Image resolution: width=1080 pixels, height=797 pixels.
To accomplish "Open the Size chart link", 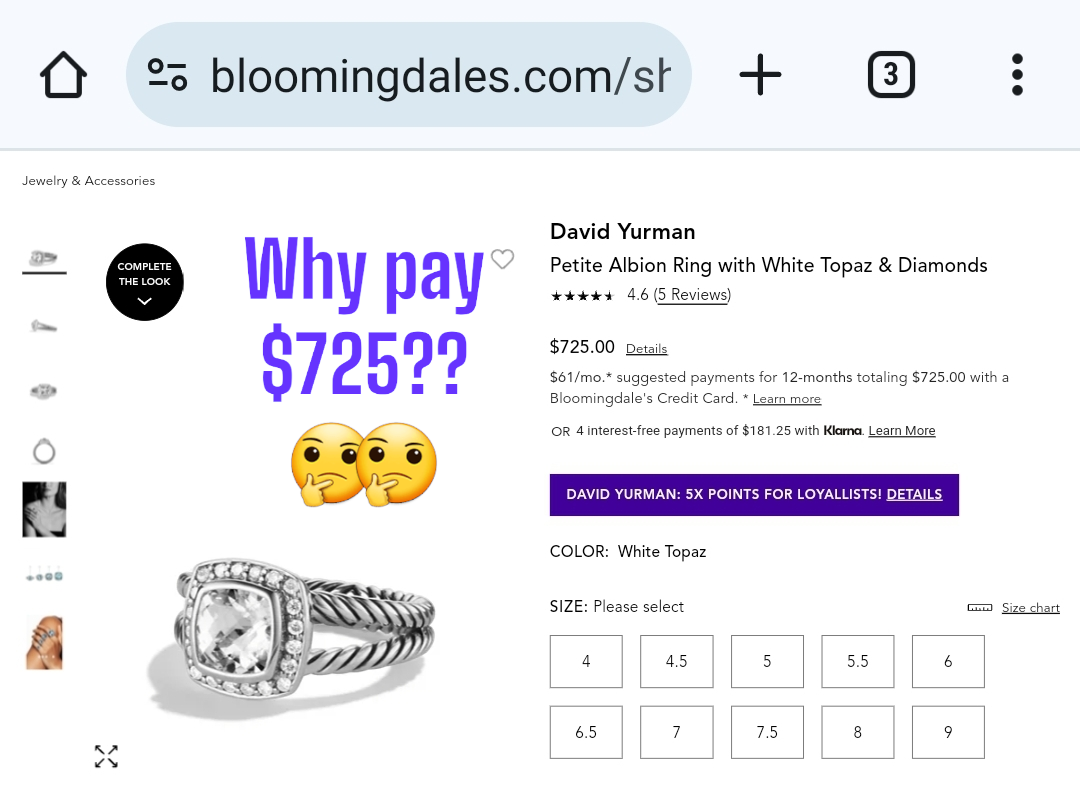I will coord(1030,608).
